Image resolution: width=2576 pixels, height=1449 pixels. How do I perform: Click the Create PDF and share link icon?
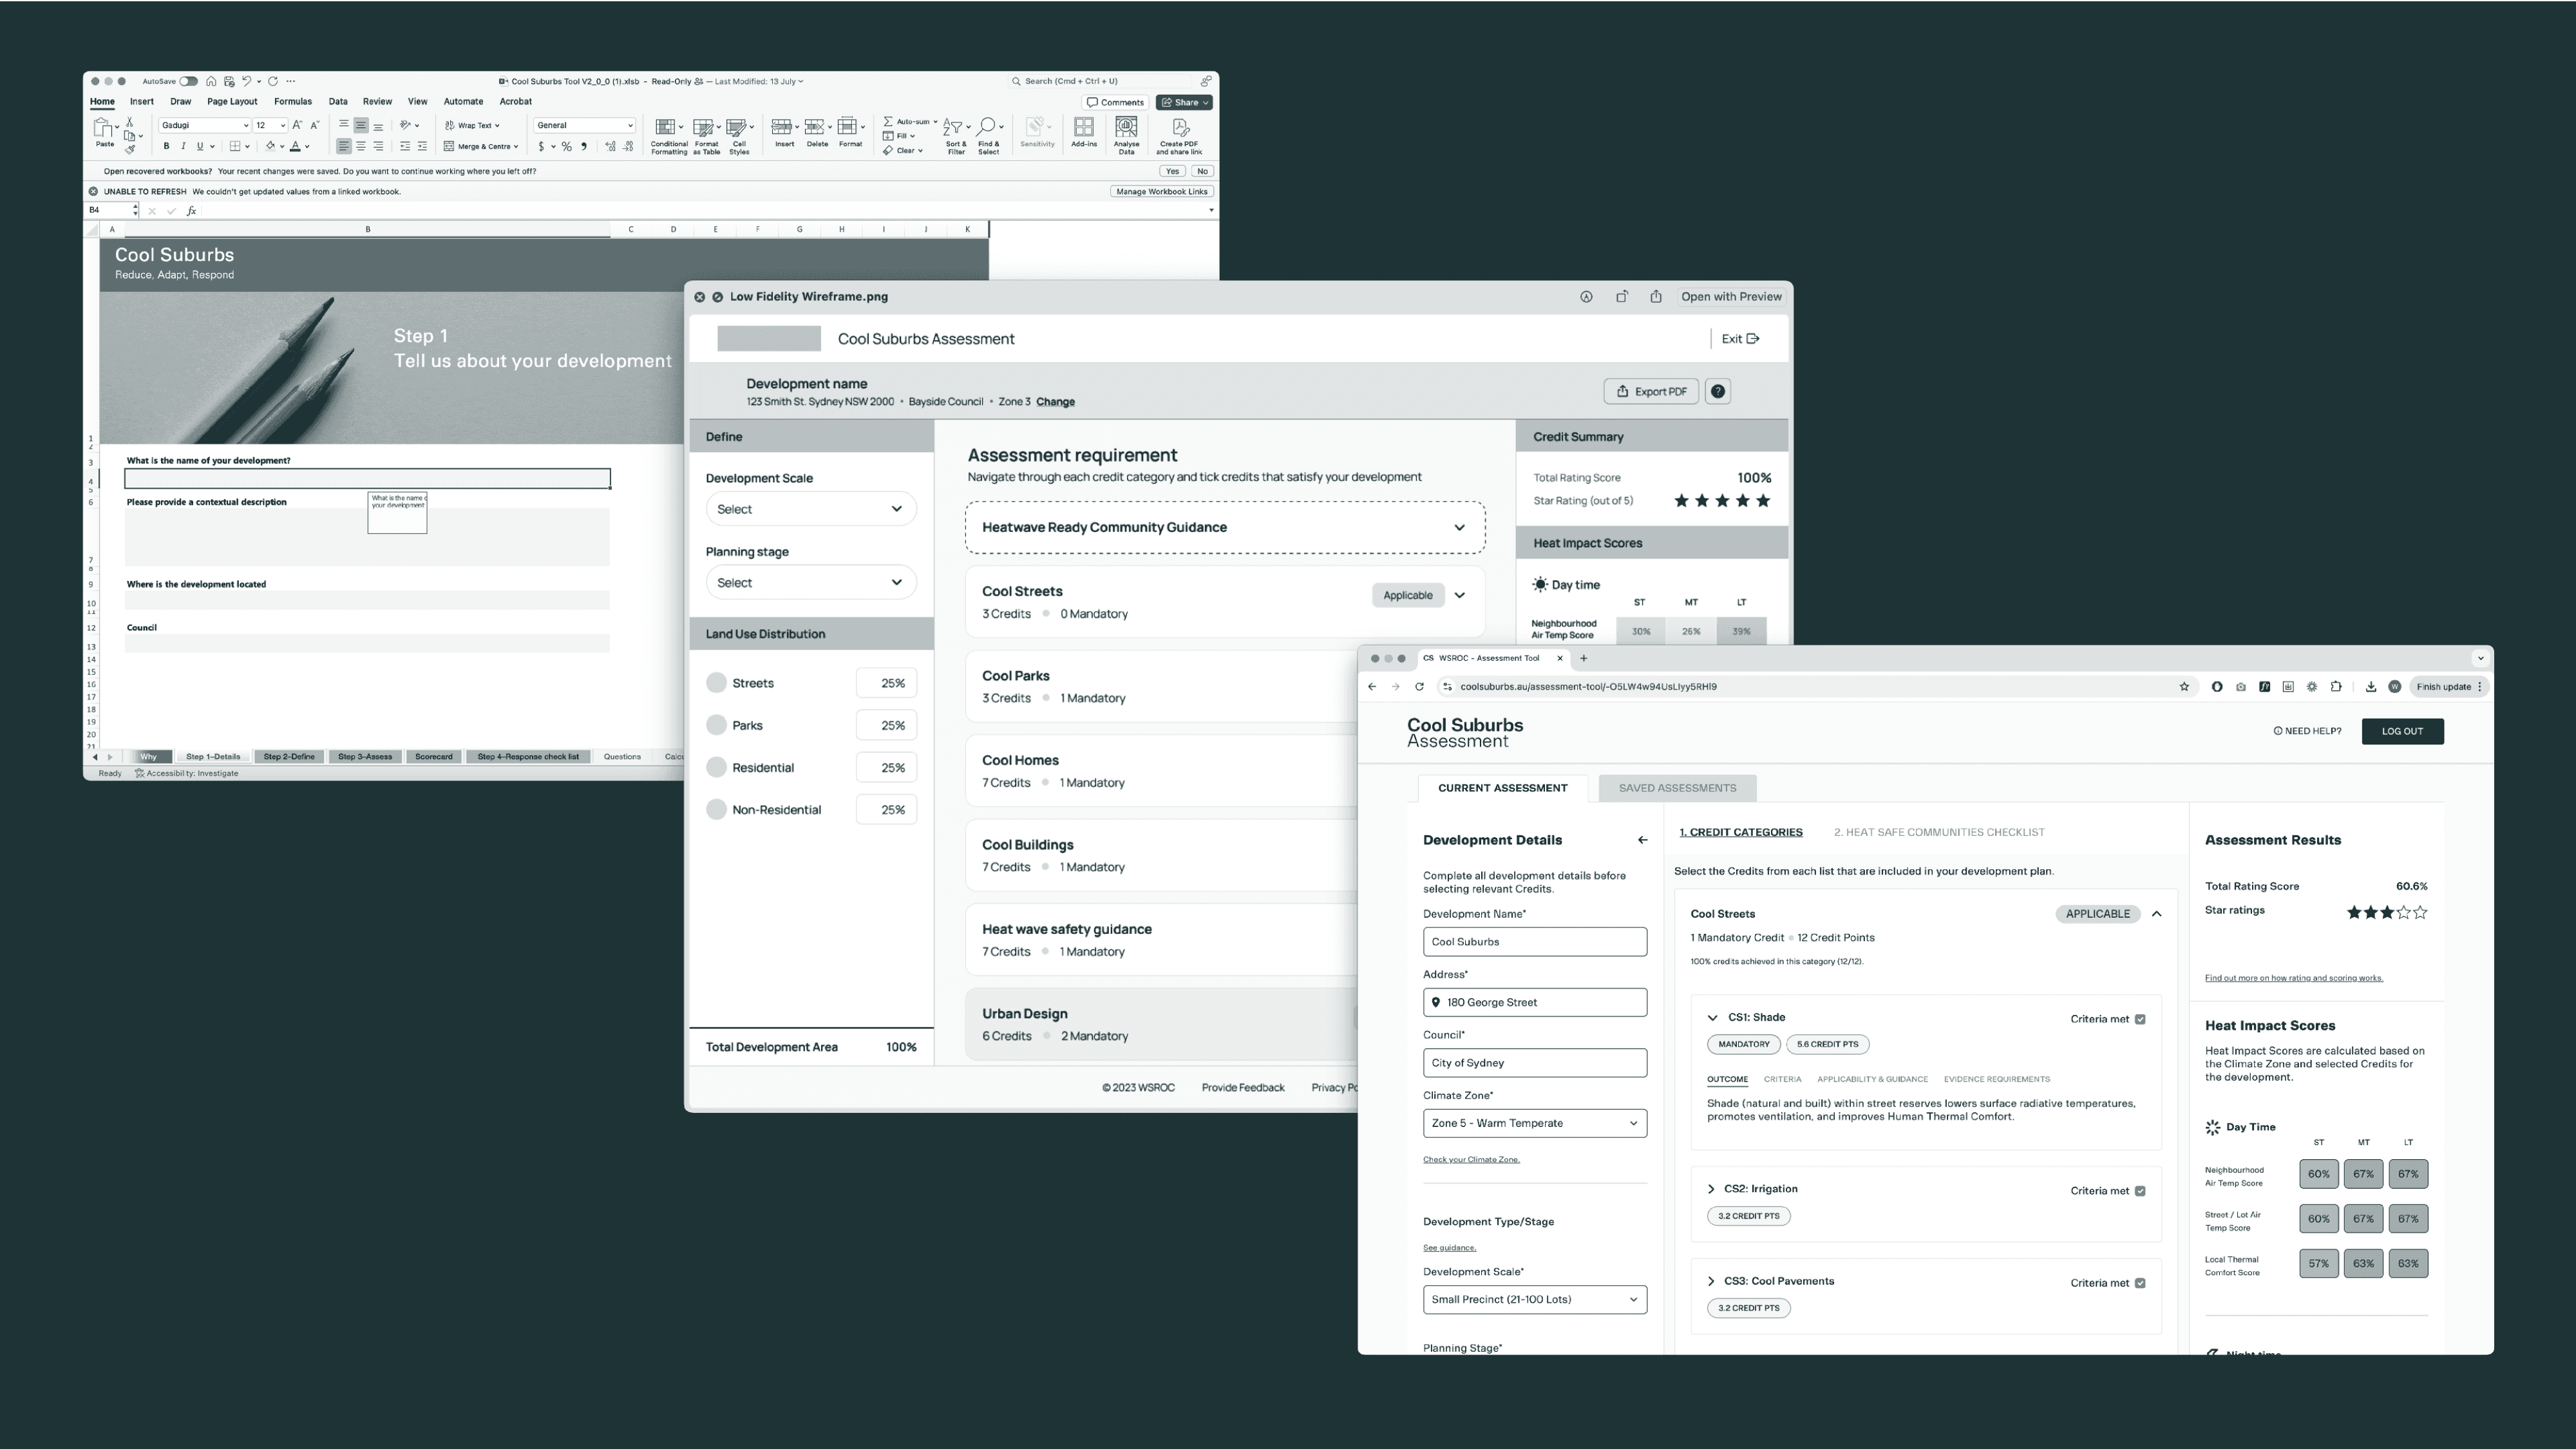coord(1180,128)
